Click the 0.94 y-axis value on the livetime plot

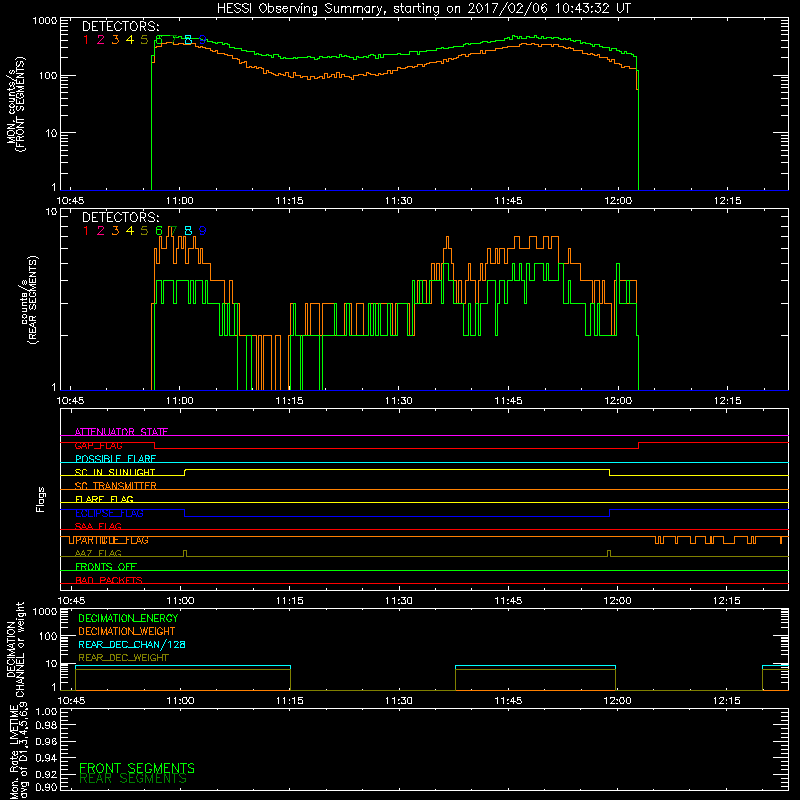point(46,758)
